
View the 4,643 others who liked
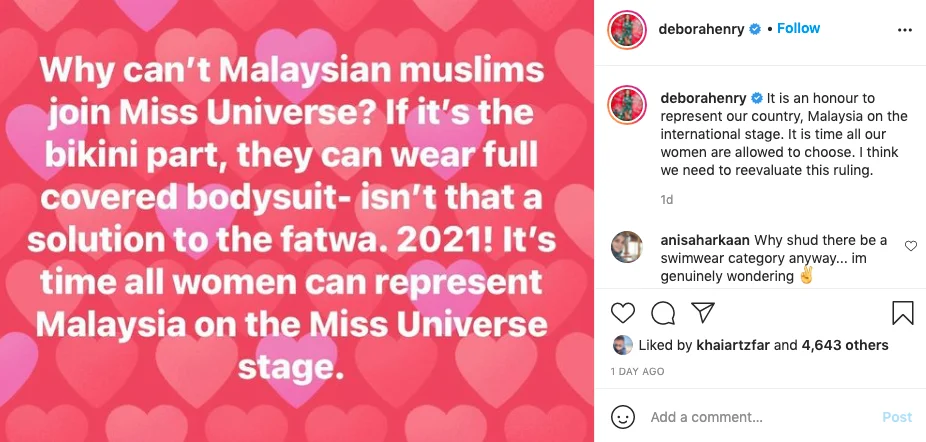click(845, 345)
